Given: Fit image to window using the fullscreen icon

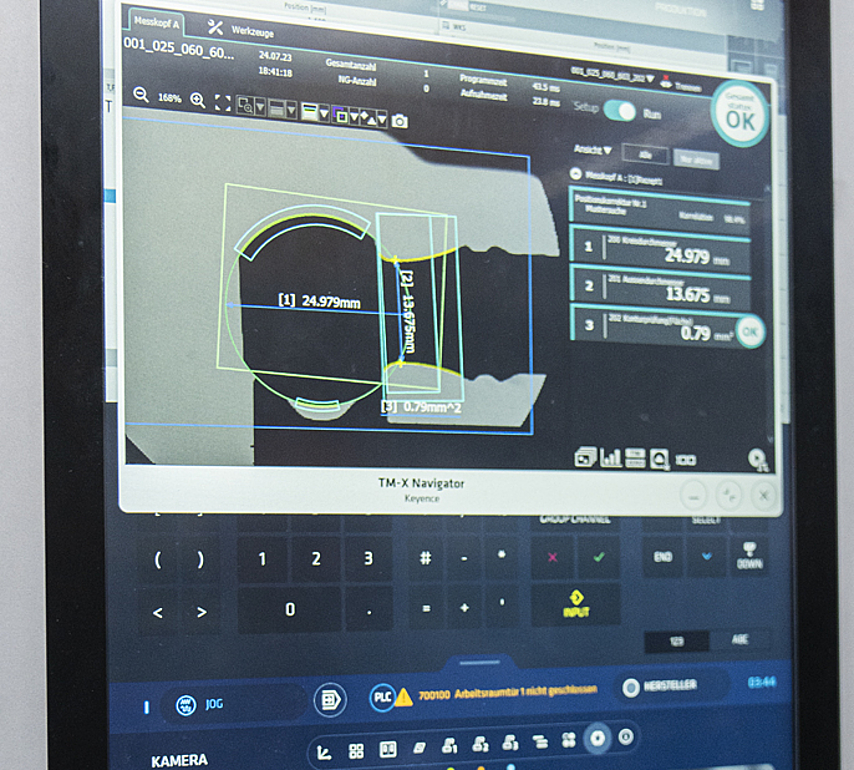Looking at the screenshot, I should pos(223,103).
